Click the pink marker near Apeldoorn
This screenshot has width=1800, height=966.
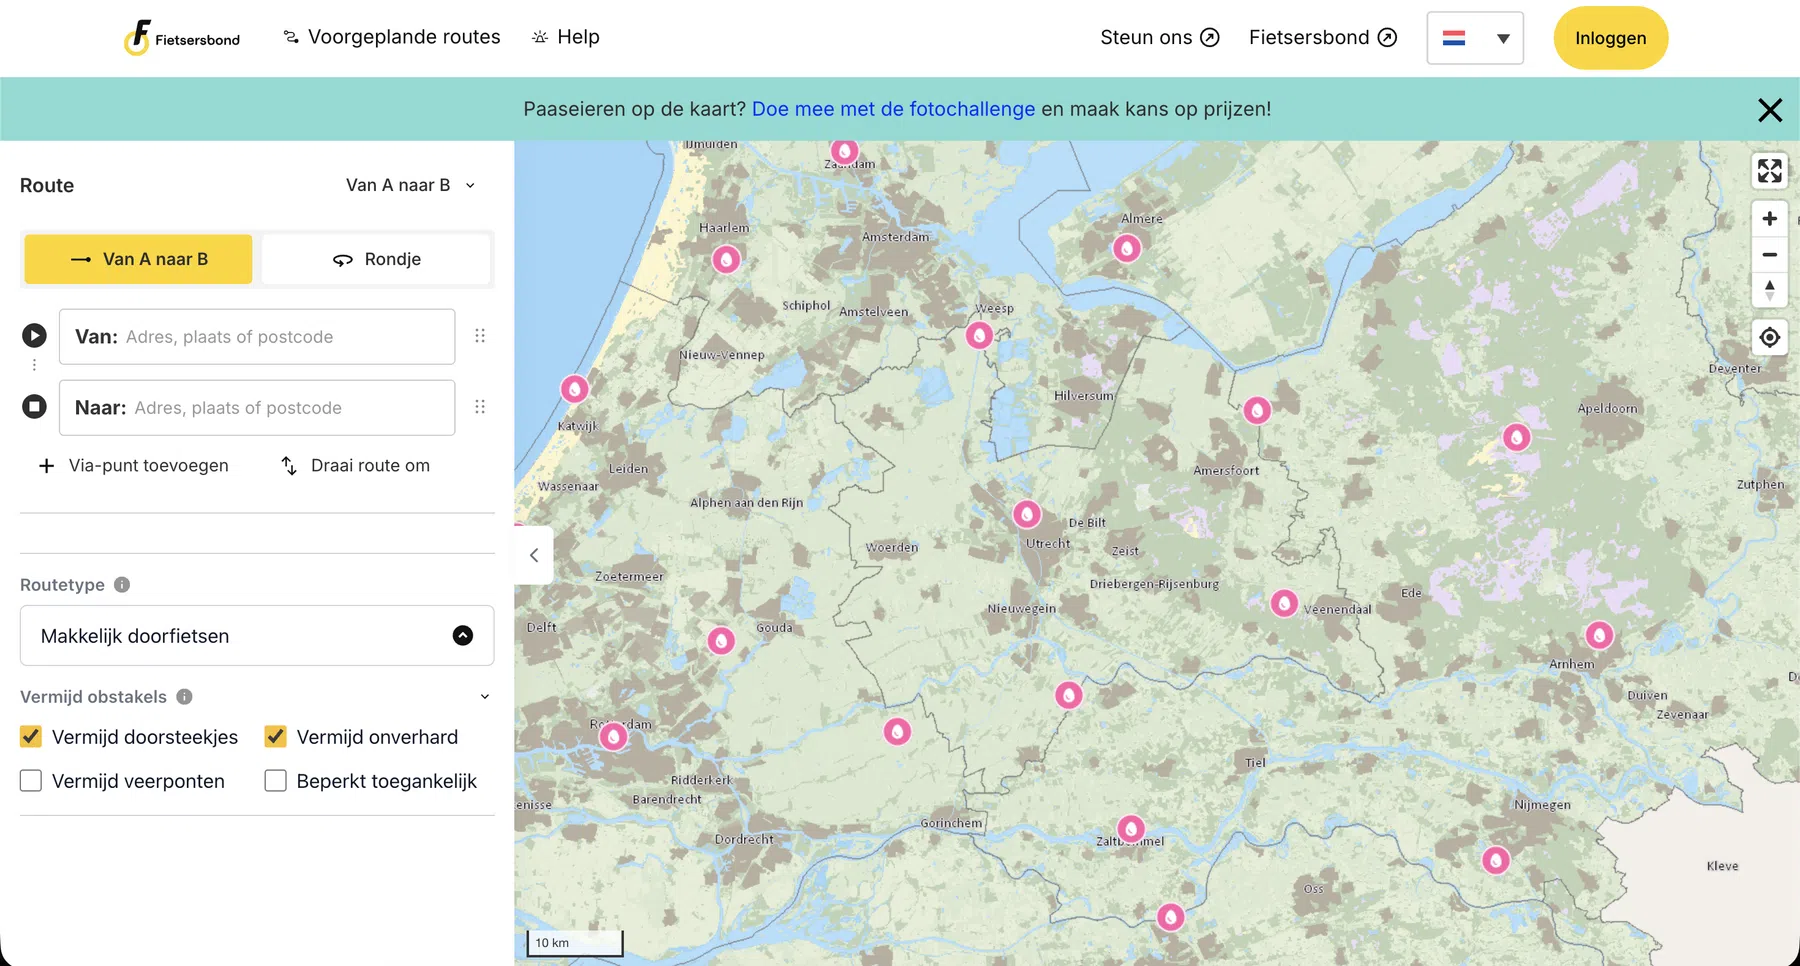tap(1517, 437)
